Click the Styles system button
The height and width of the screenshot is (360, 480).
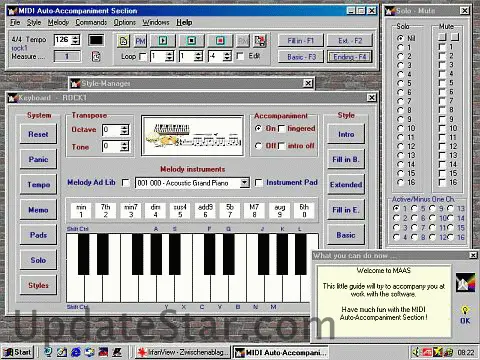point(38,285)
